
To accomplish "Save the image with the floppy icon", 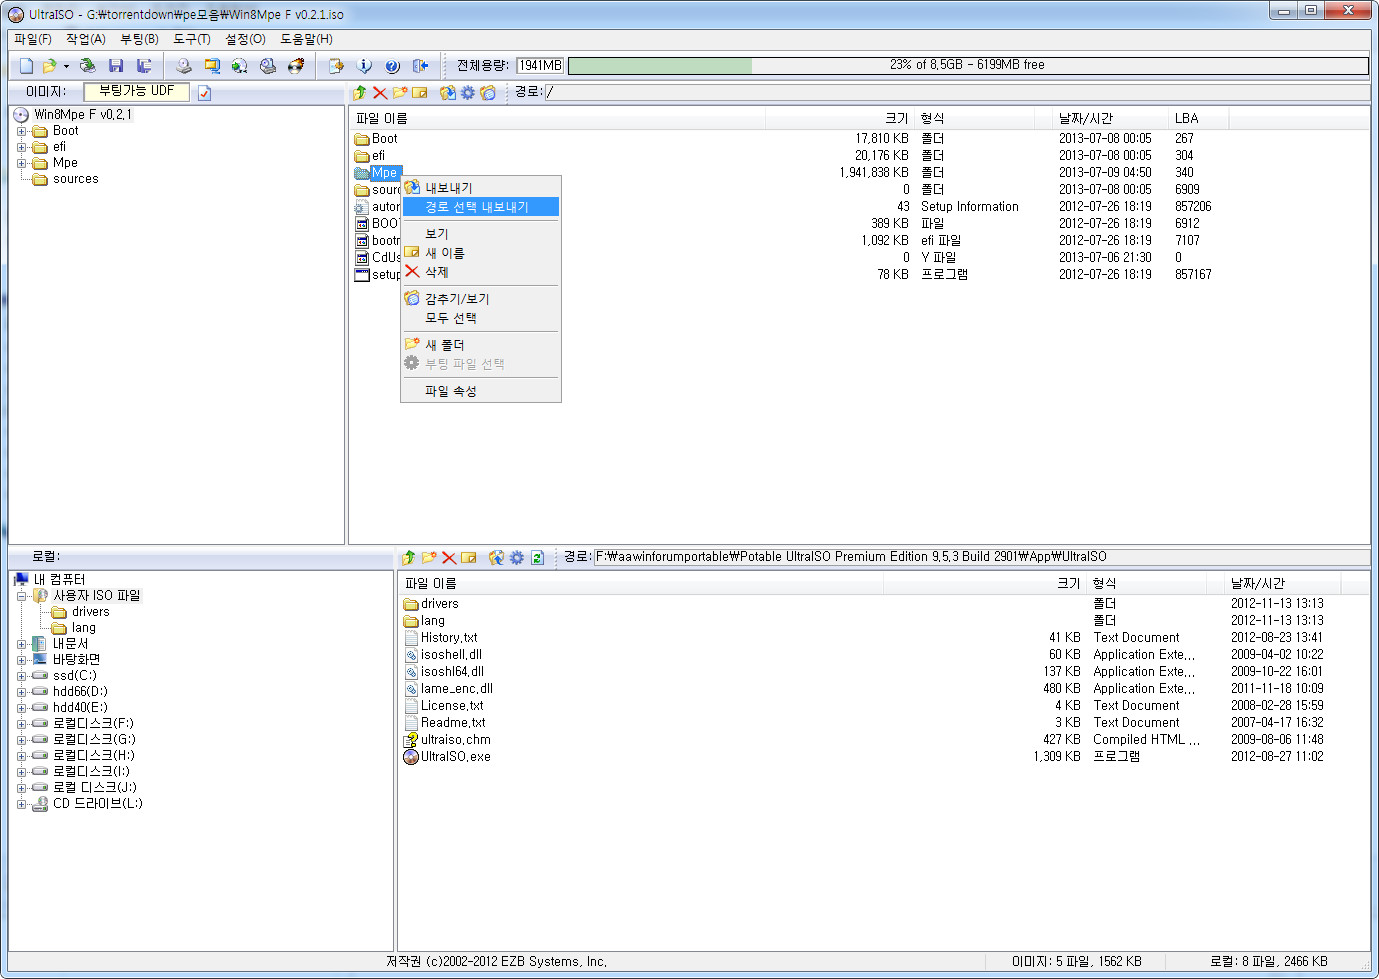I will pos(116,66).
